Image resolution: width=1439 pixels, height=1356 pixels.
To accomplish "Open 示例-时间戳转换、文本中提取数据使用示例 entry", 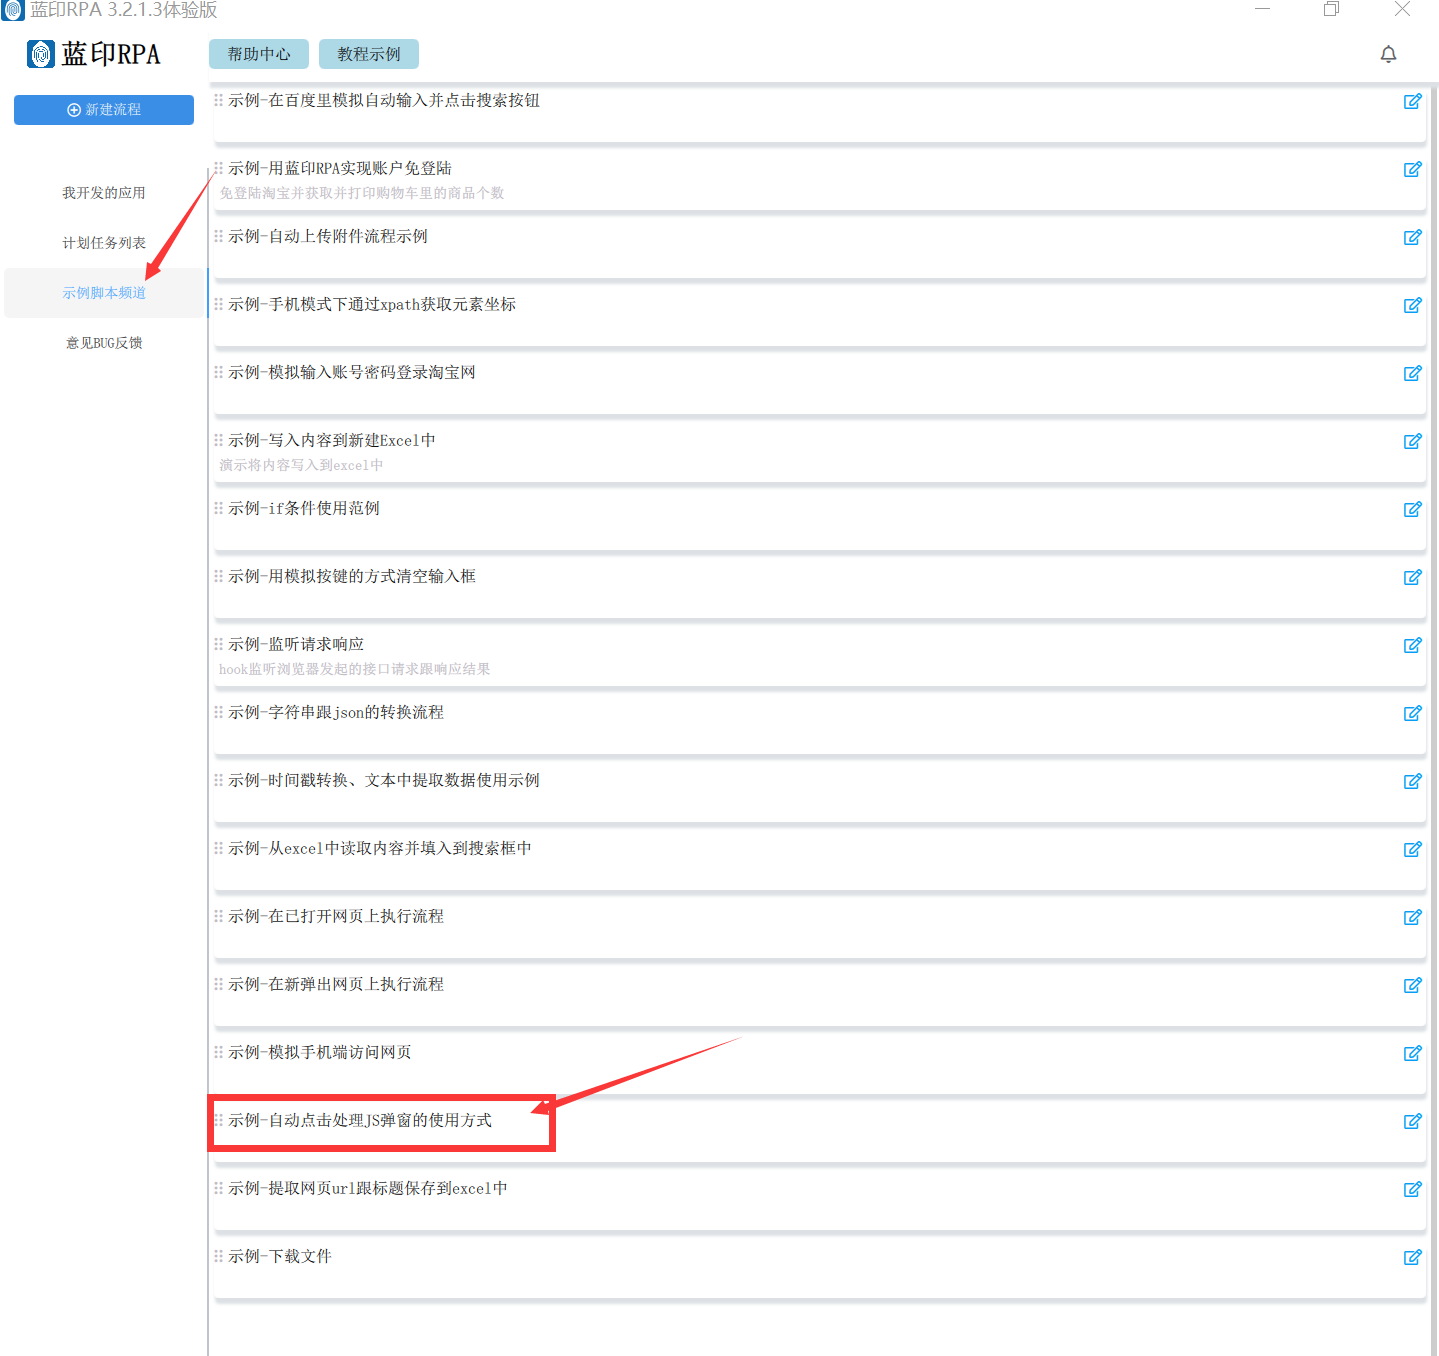I will 384,780.
